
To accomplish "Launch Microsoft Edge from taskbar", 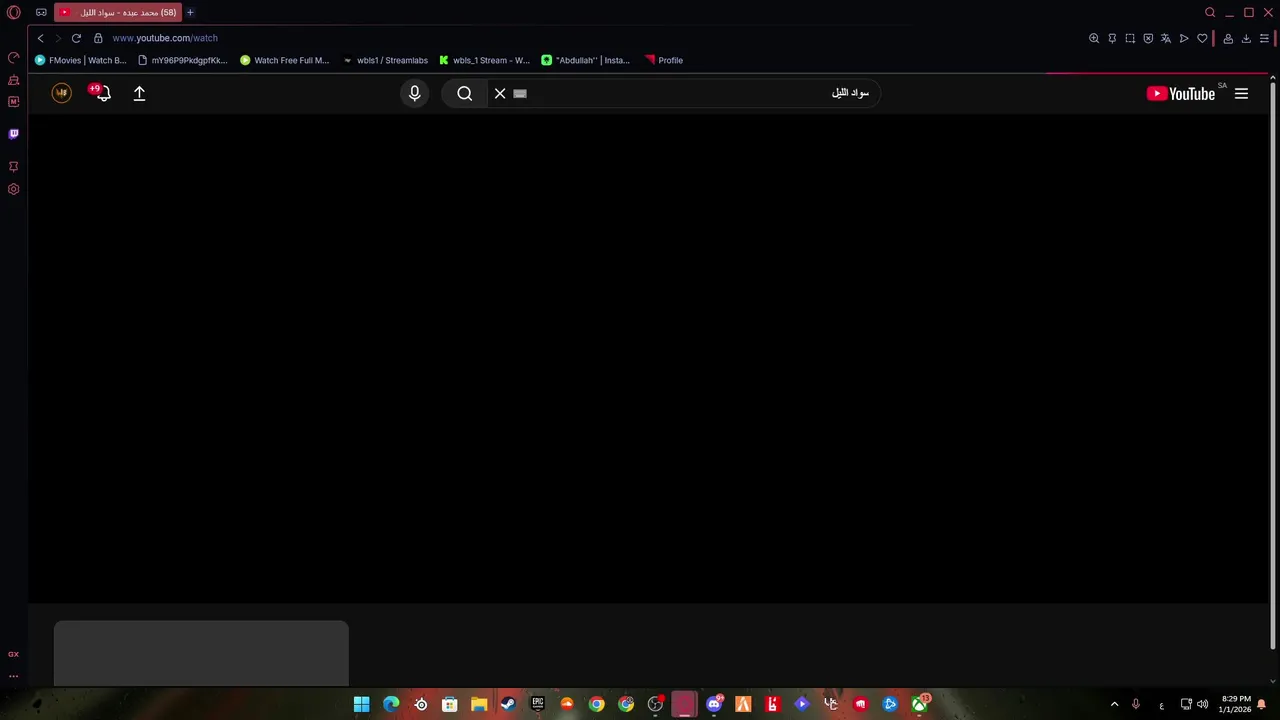I will 391,704.
